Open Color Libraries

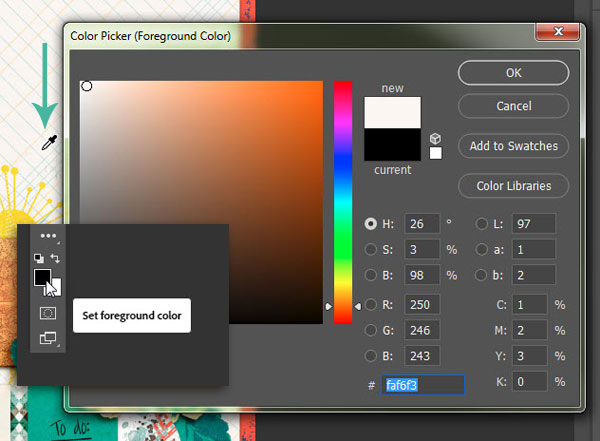pos(513,186)
